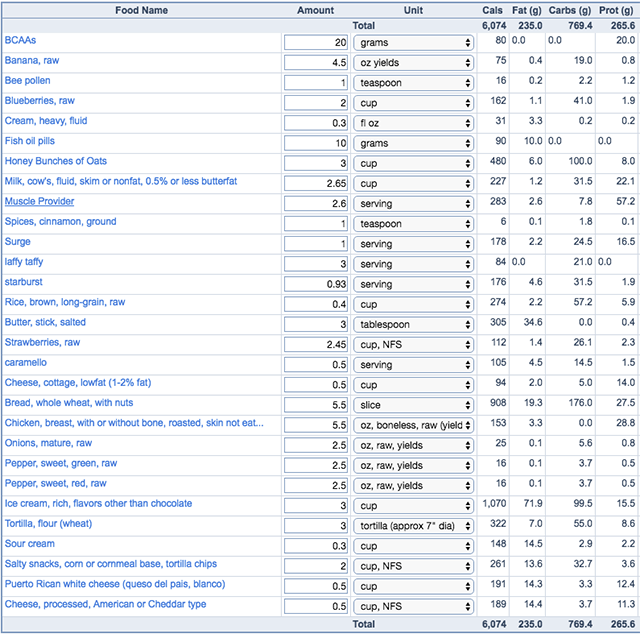This screenshot has height=634, width=640.
Task: Open the Cream fl oz unit dropdown
Action: pyautogui.click(x=413, y=123)
